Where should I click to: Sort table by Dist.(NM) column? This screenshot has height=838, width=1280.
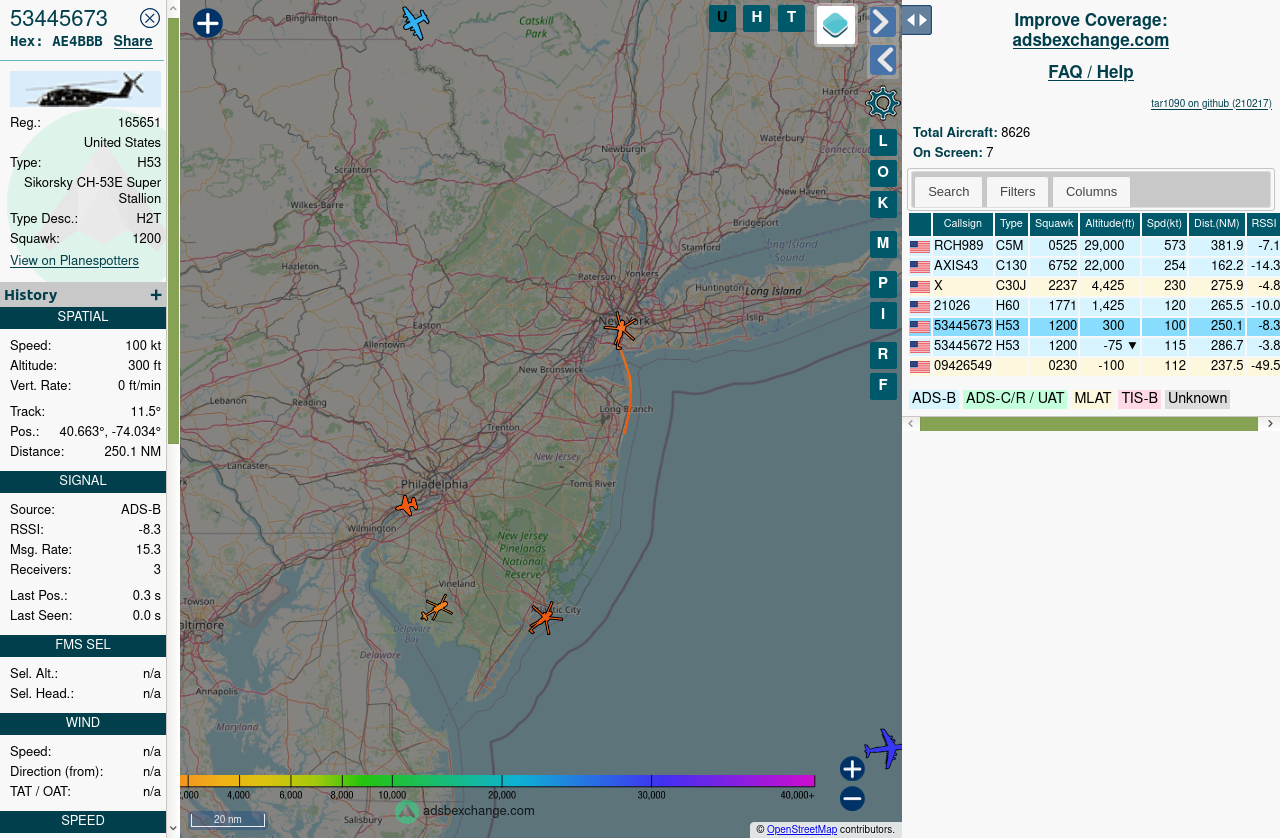click(x=1217, y=224)
